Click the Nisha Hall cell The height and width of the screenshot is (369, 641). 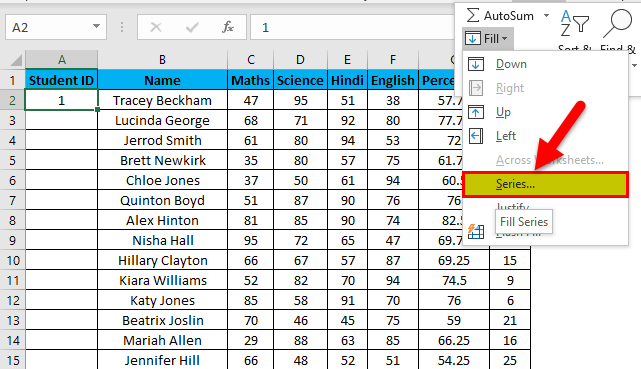point(162,240)
